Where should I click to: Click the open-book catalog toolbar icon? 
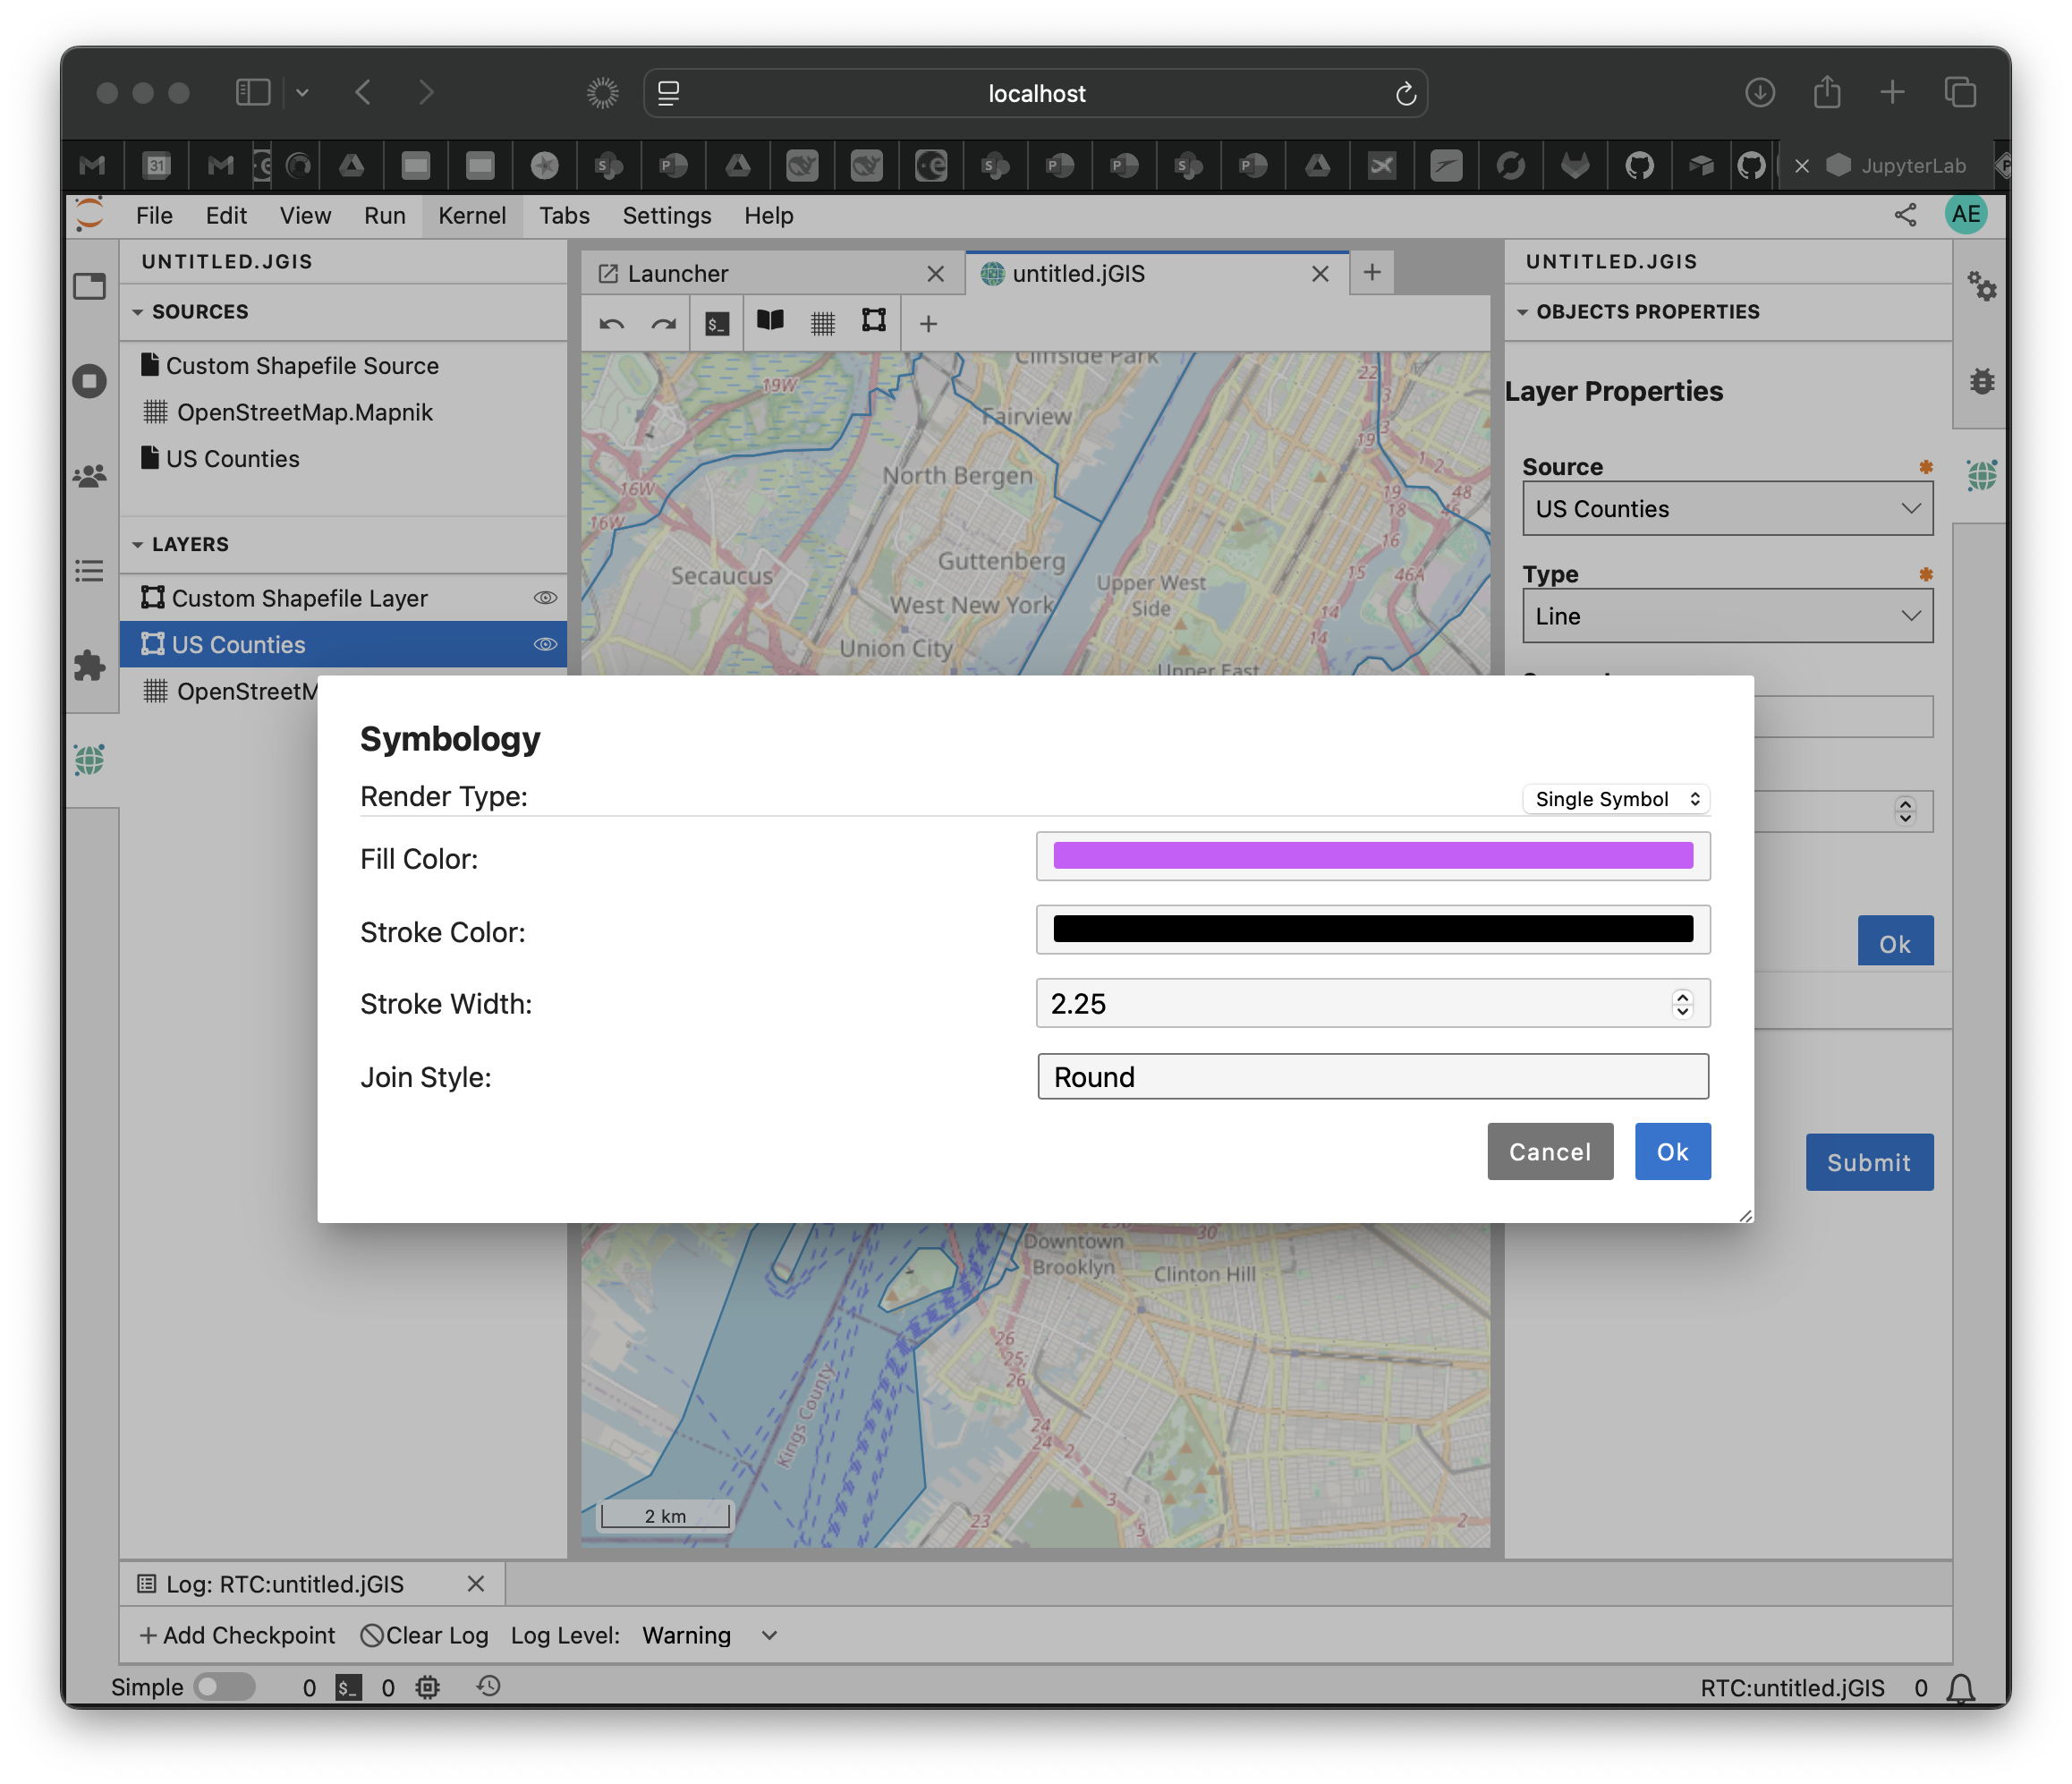770,322
